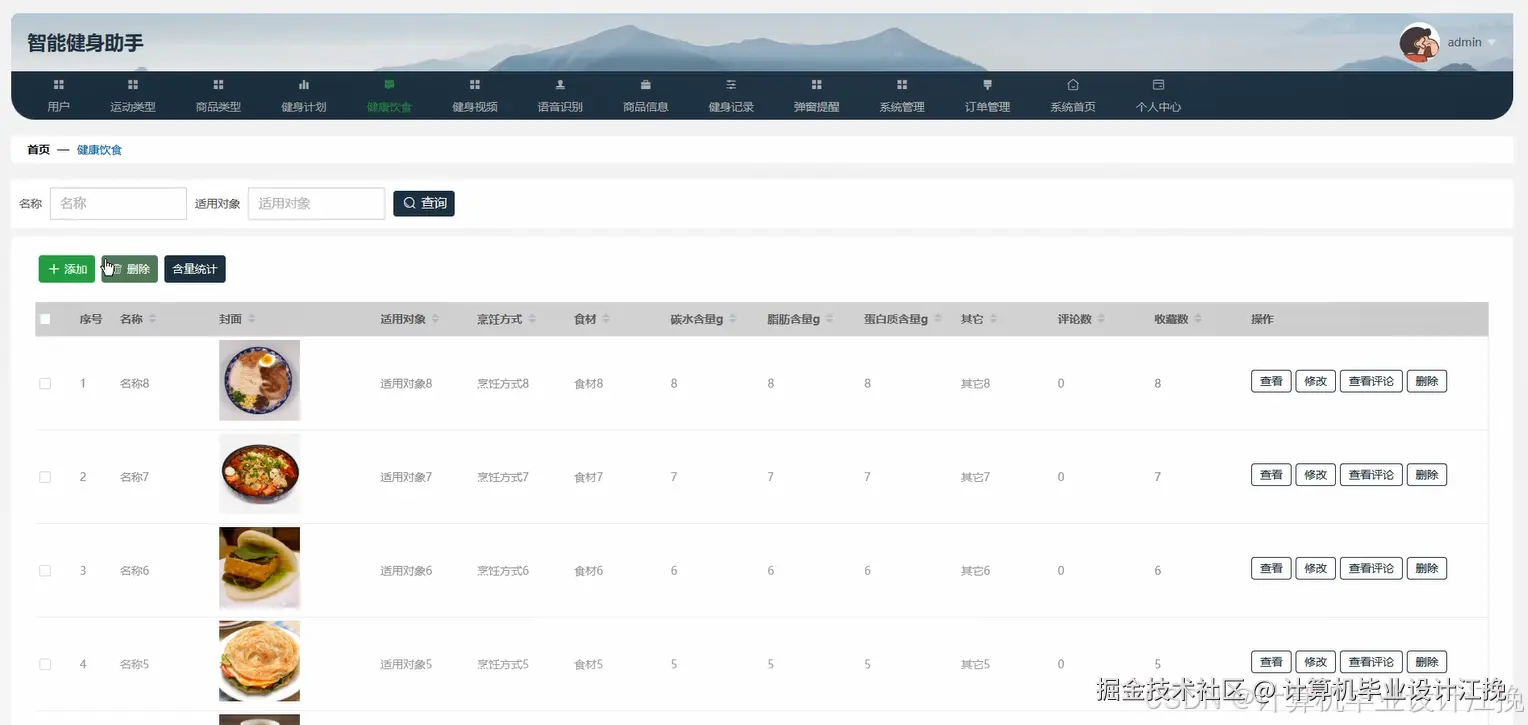Click 查看 for row 名称7
Viewport: 1528px width, 725px height.
pos(1271,475)
